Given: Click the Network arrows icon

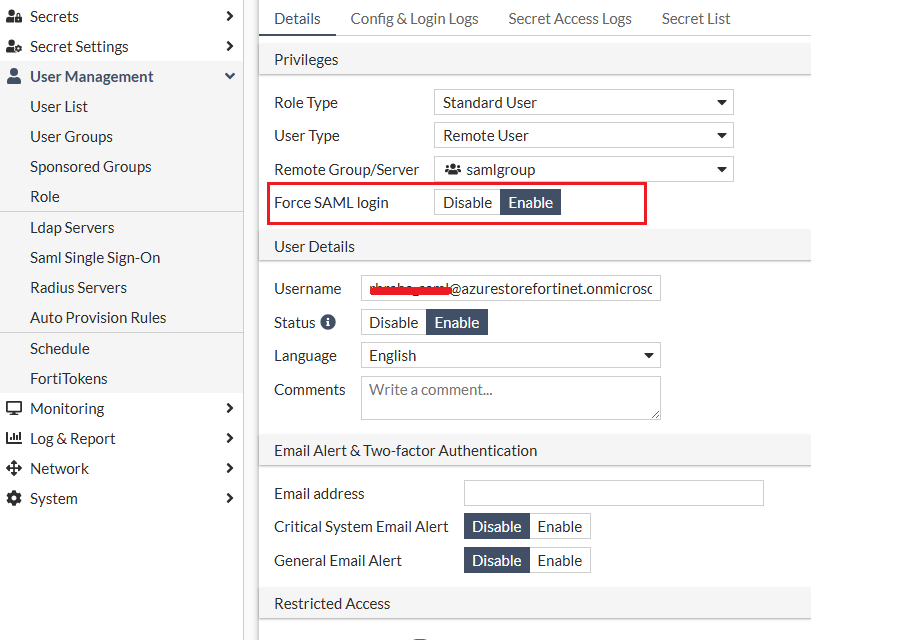Looking at the screenshot, I should (14, 469).
